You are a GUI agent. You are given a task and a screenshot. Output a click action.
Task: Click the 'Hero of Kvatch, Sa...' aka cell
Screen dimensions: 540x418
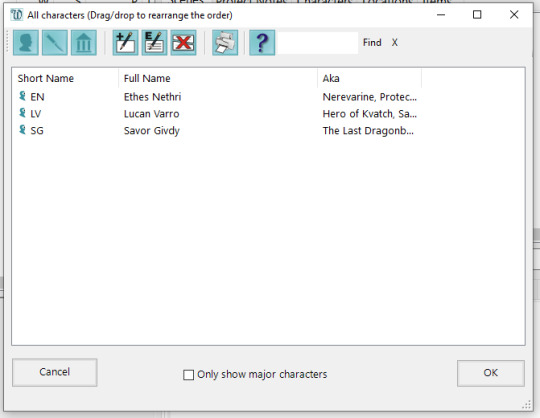(x=370, y=114)
